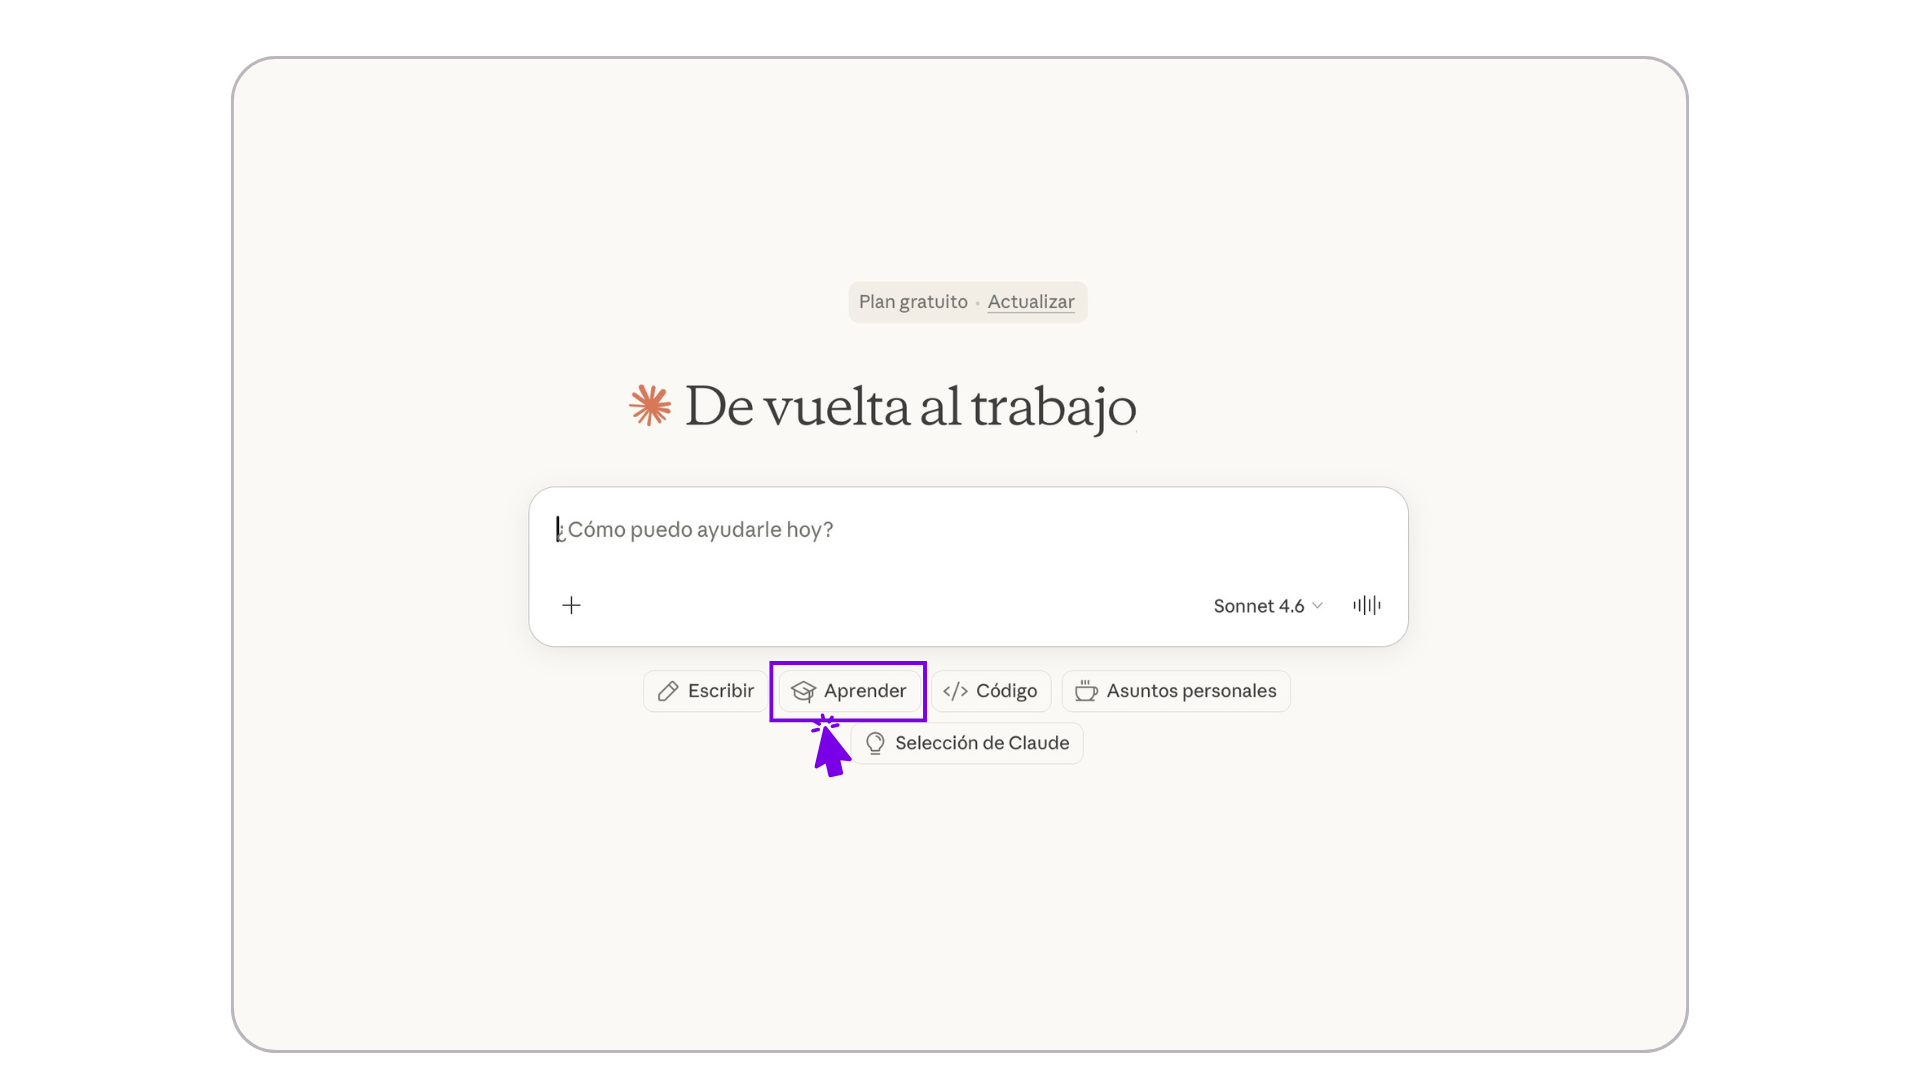Screen dimensions: 1920x1080
Task: Click the chevron next to Sonnet 4.6
Action: (1318, 606)
